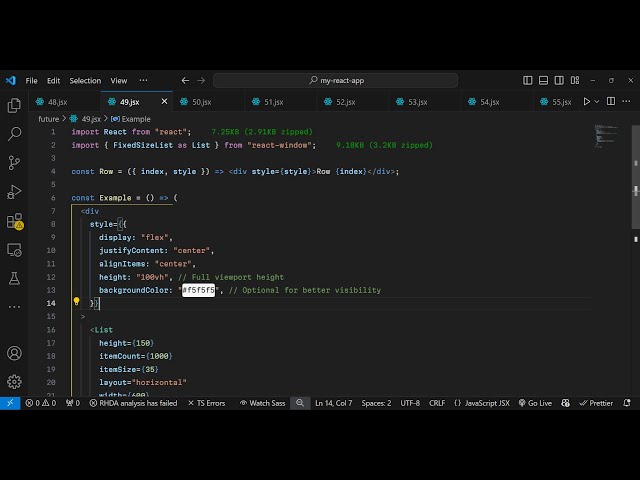
Task: Open the Extensions view with warning badge
Action: coord(14,221)
